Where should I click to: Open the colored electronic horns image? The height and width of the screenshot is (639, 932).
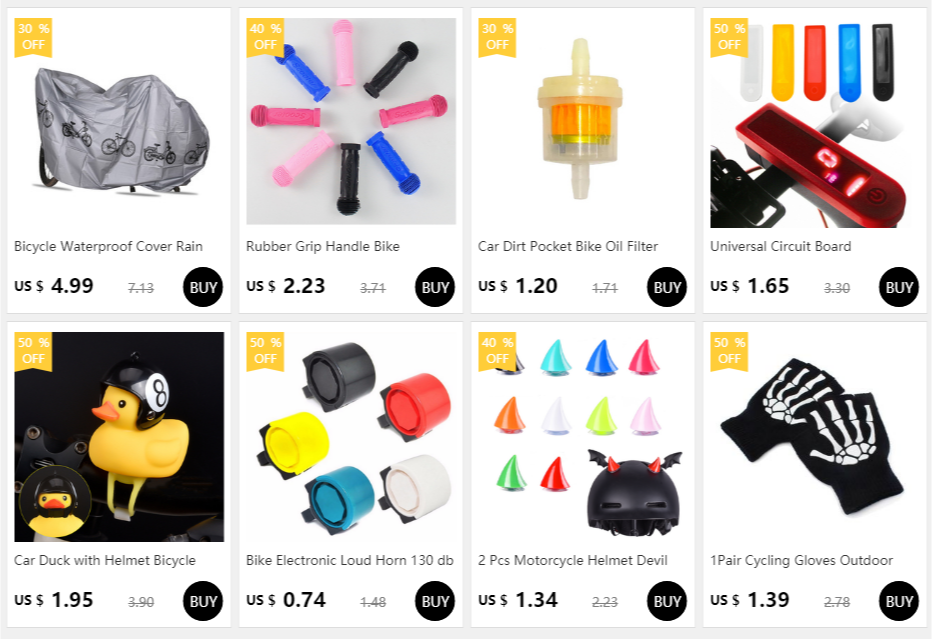[x=351, y=437]
